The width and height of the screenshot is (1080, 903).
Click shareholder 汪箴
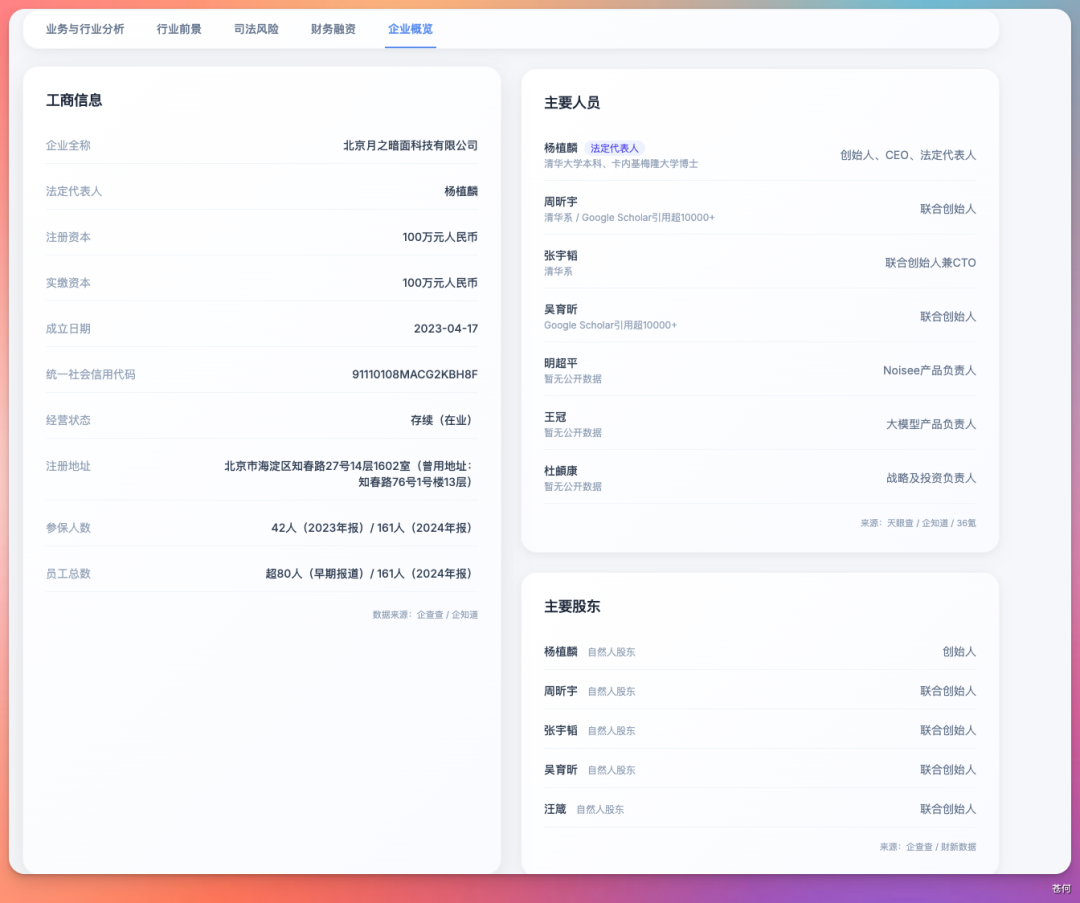point(555,809)
